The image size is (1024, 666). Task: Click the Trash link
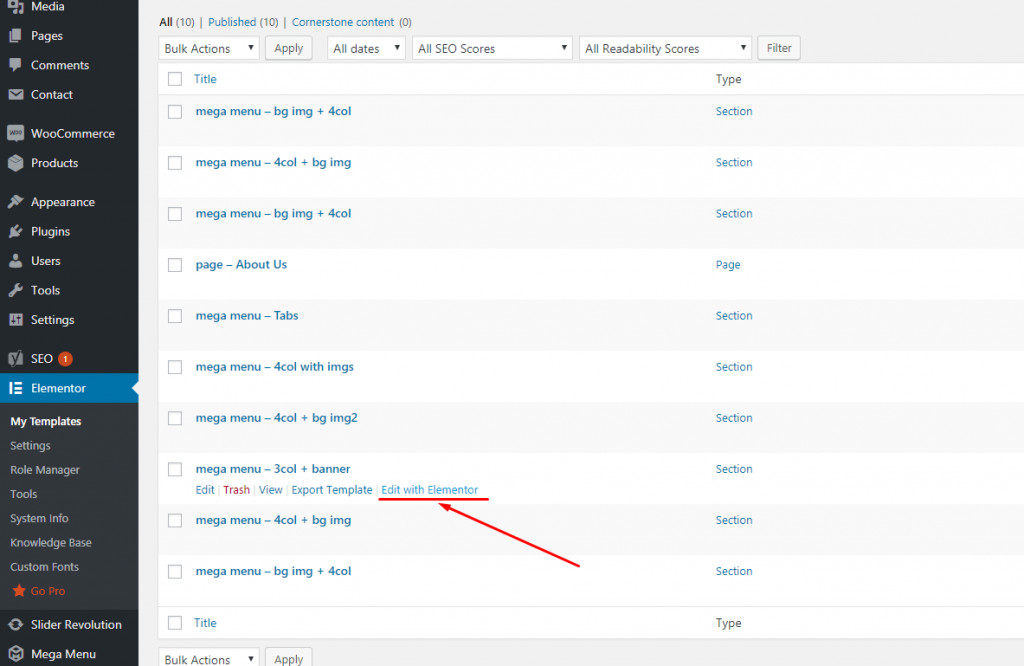coord(236,490)
